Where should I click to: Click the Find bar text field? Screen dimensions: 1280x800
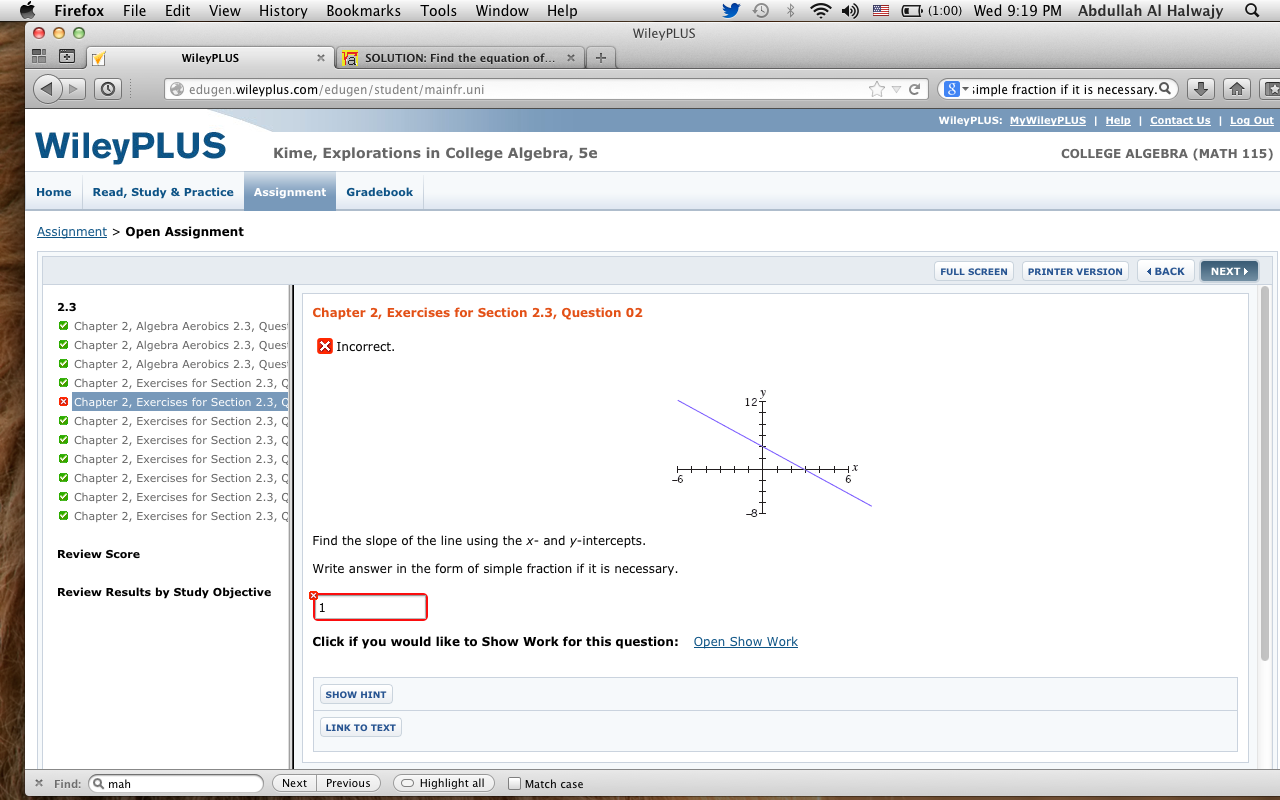[x=176, y=783]
